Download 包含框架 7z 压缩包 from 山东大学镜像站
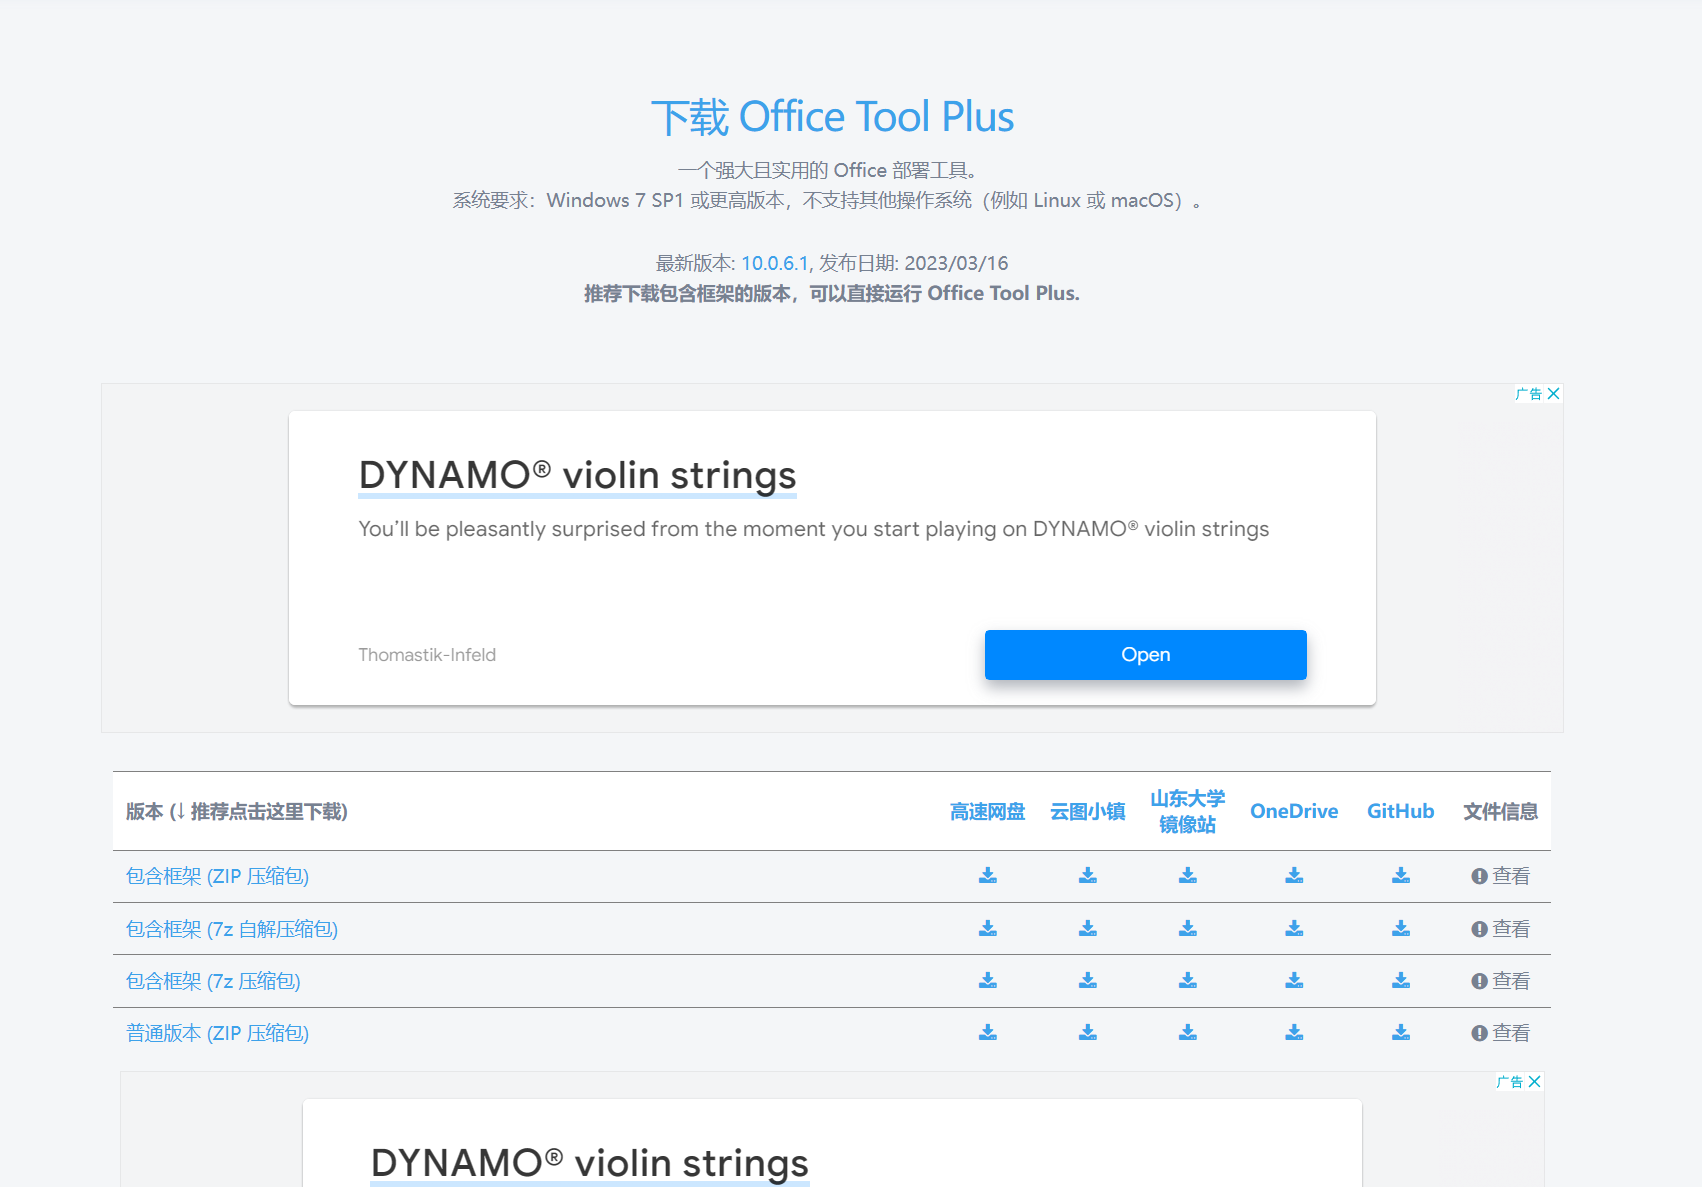The height and width of the screenshot is (1187, 1702). point(1188,981)
